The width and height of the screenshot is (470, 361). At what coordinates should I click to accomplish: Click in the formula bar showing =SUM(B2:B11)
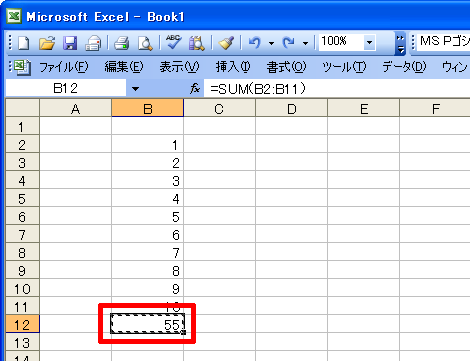[x=337, y=89]
